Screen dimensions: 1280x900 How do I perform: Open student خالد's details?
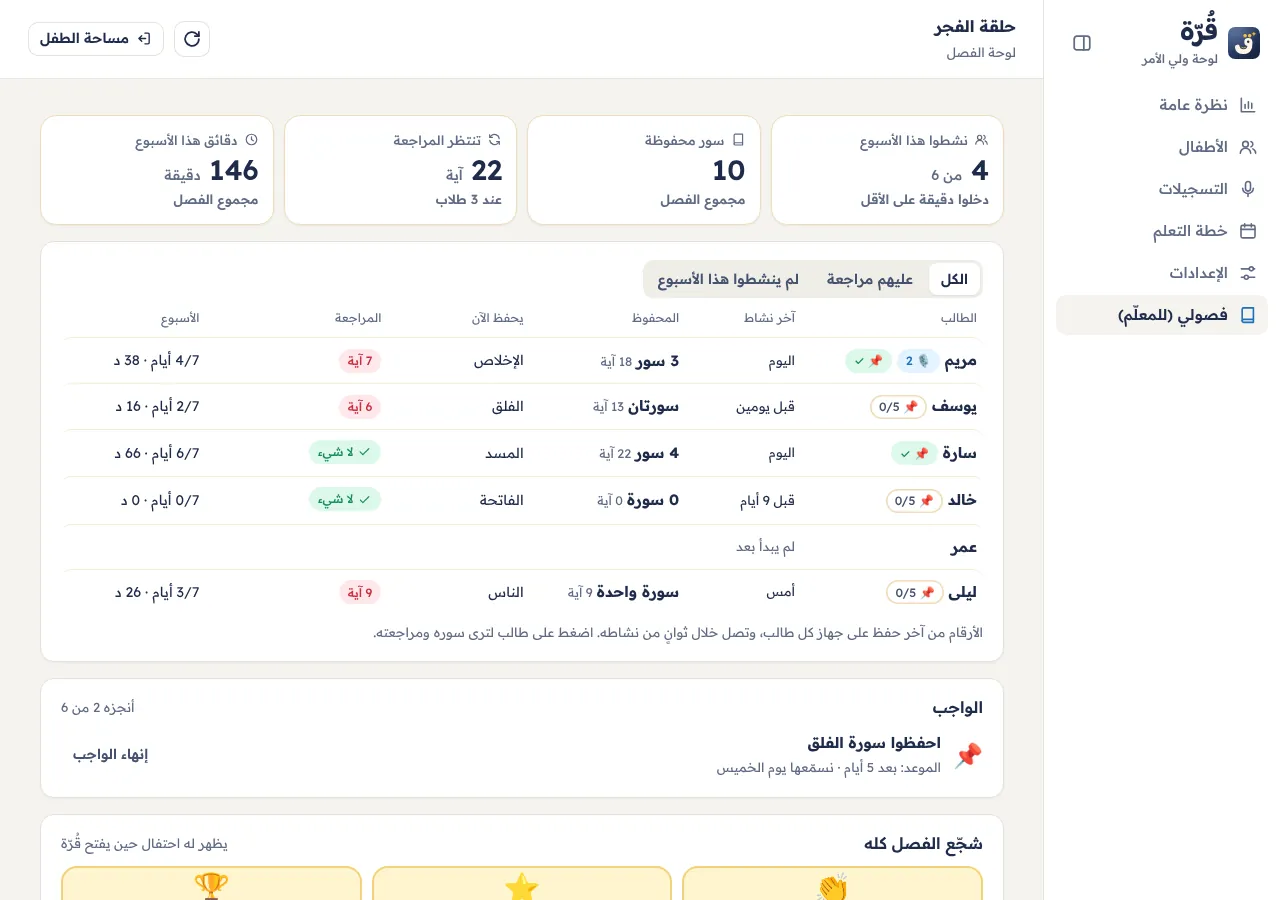click(521, 501)
